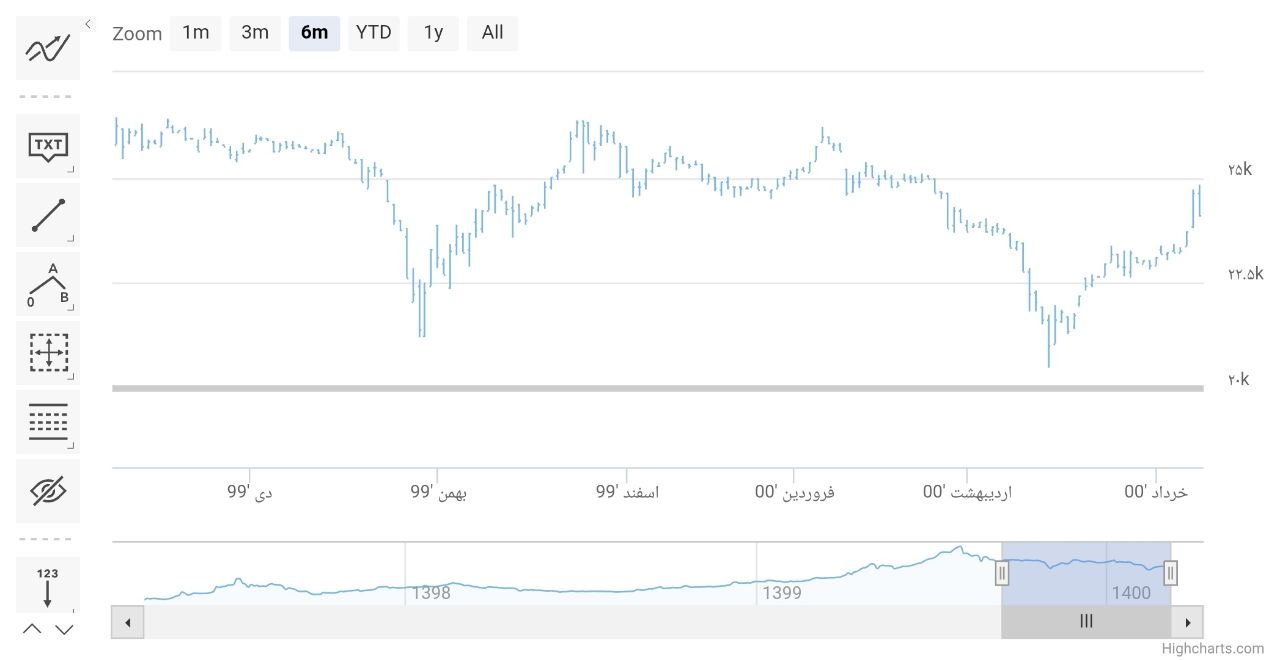Toggle annotations visibility eye icon
The width and height of the screenshot is (1280, 660).
[x=48, y=490]
